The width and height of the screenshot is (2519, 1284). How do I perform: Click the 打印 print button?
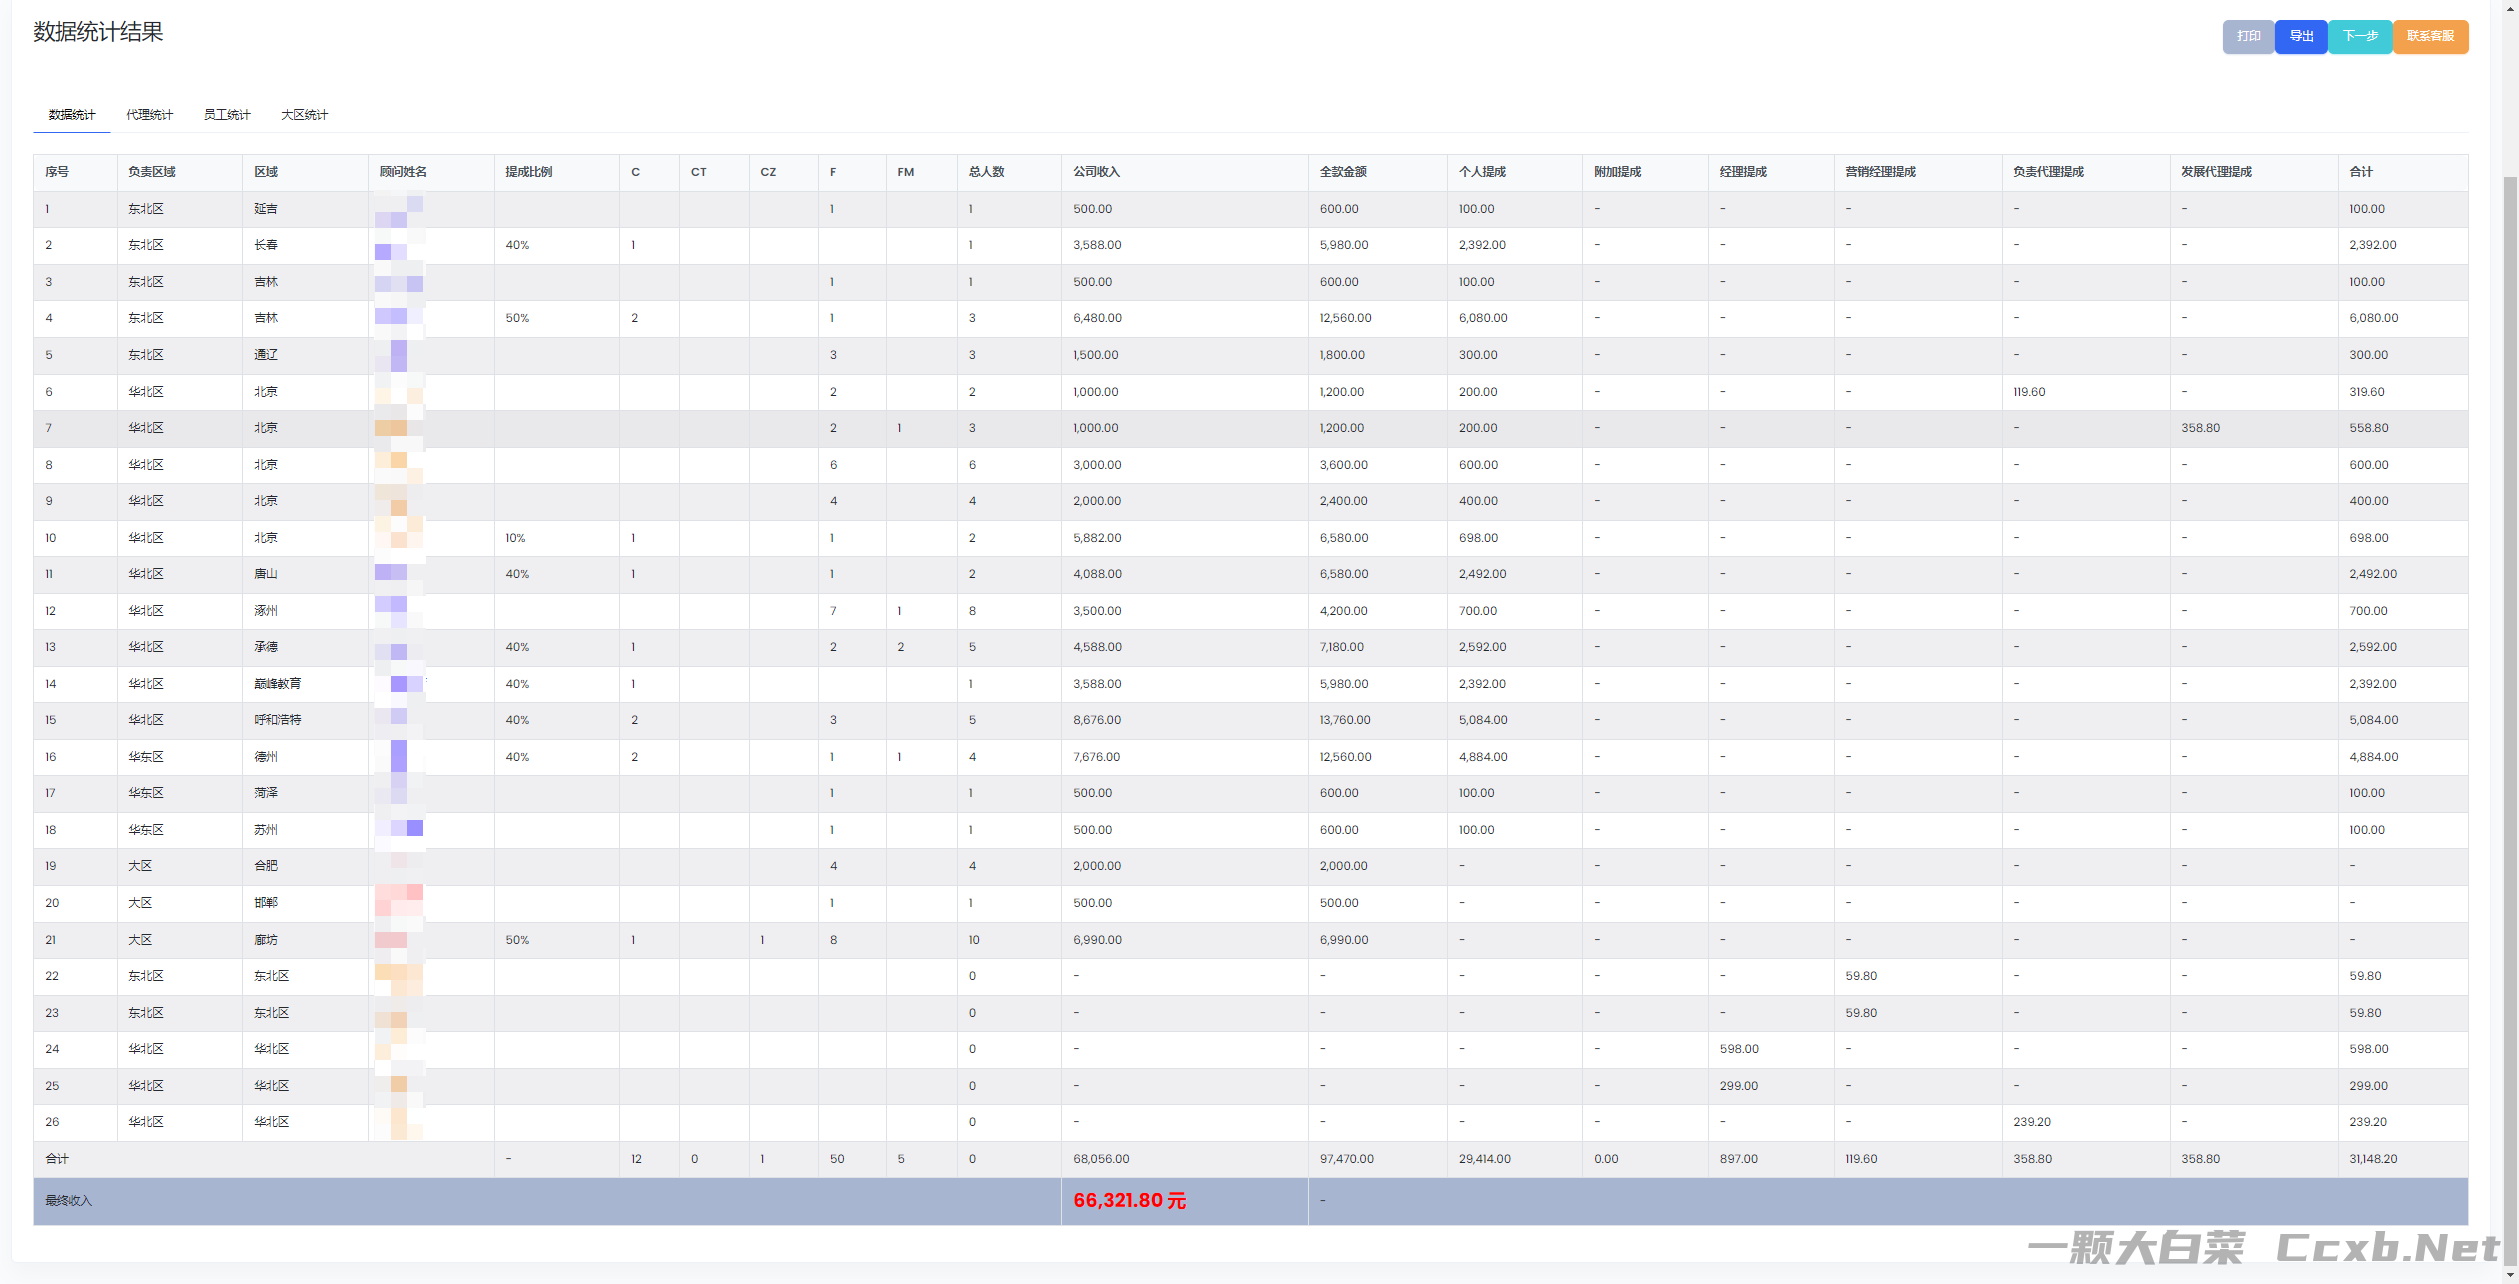[x=2247, y=36]
